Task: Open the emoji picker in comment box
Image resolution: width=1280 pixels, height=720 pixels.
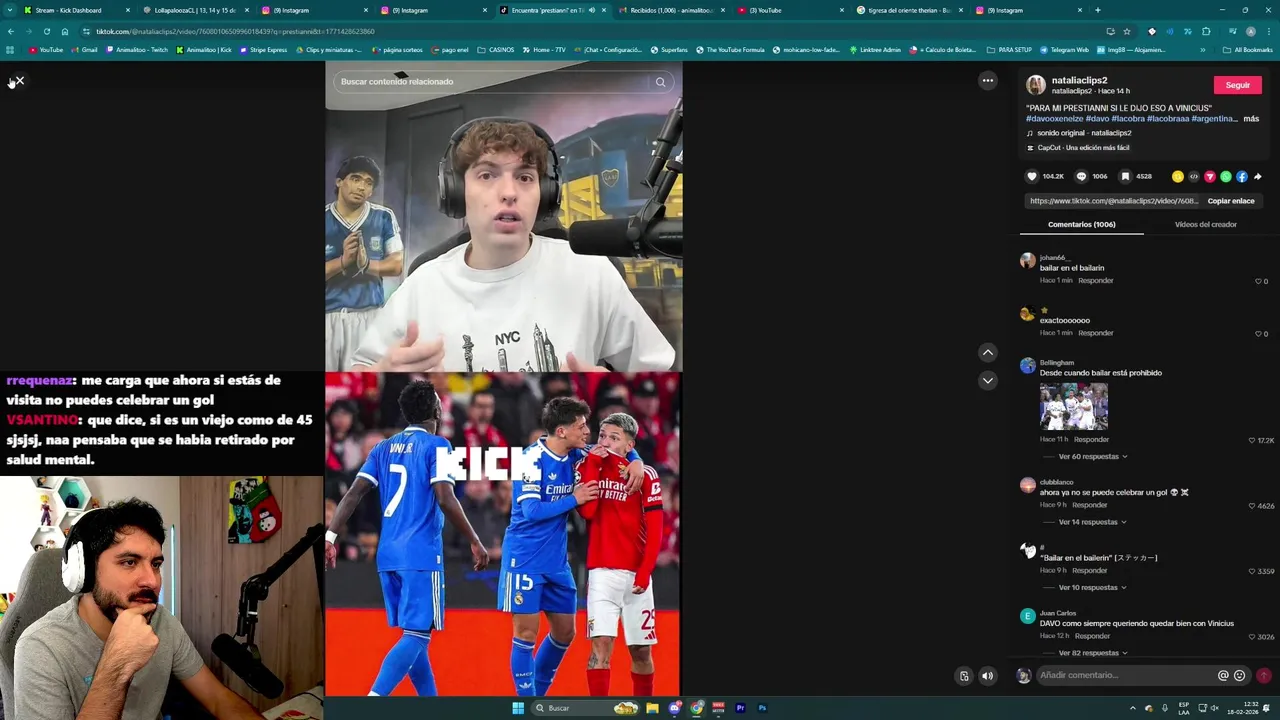Action: click(x=1240, y=675)
